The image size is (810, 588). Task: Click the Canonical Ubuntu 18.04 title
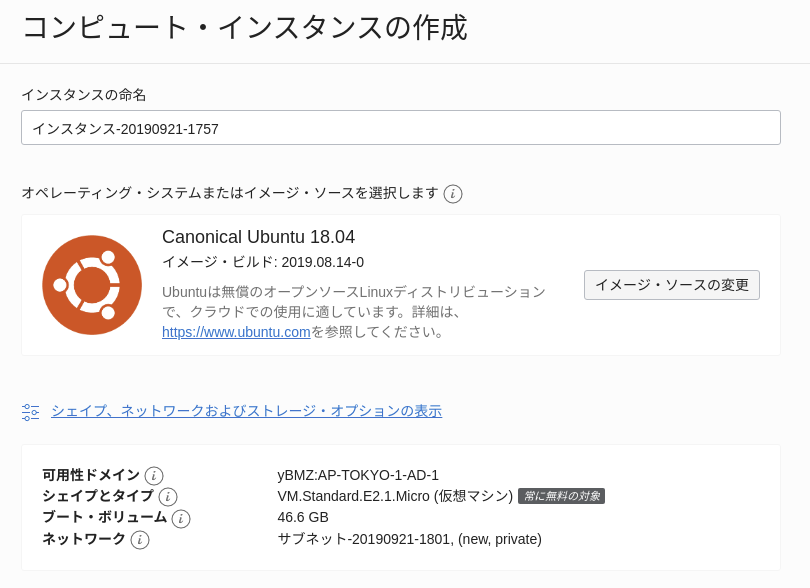[x=258, y=237]
